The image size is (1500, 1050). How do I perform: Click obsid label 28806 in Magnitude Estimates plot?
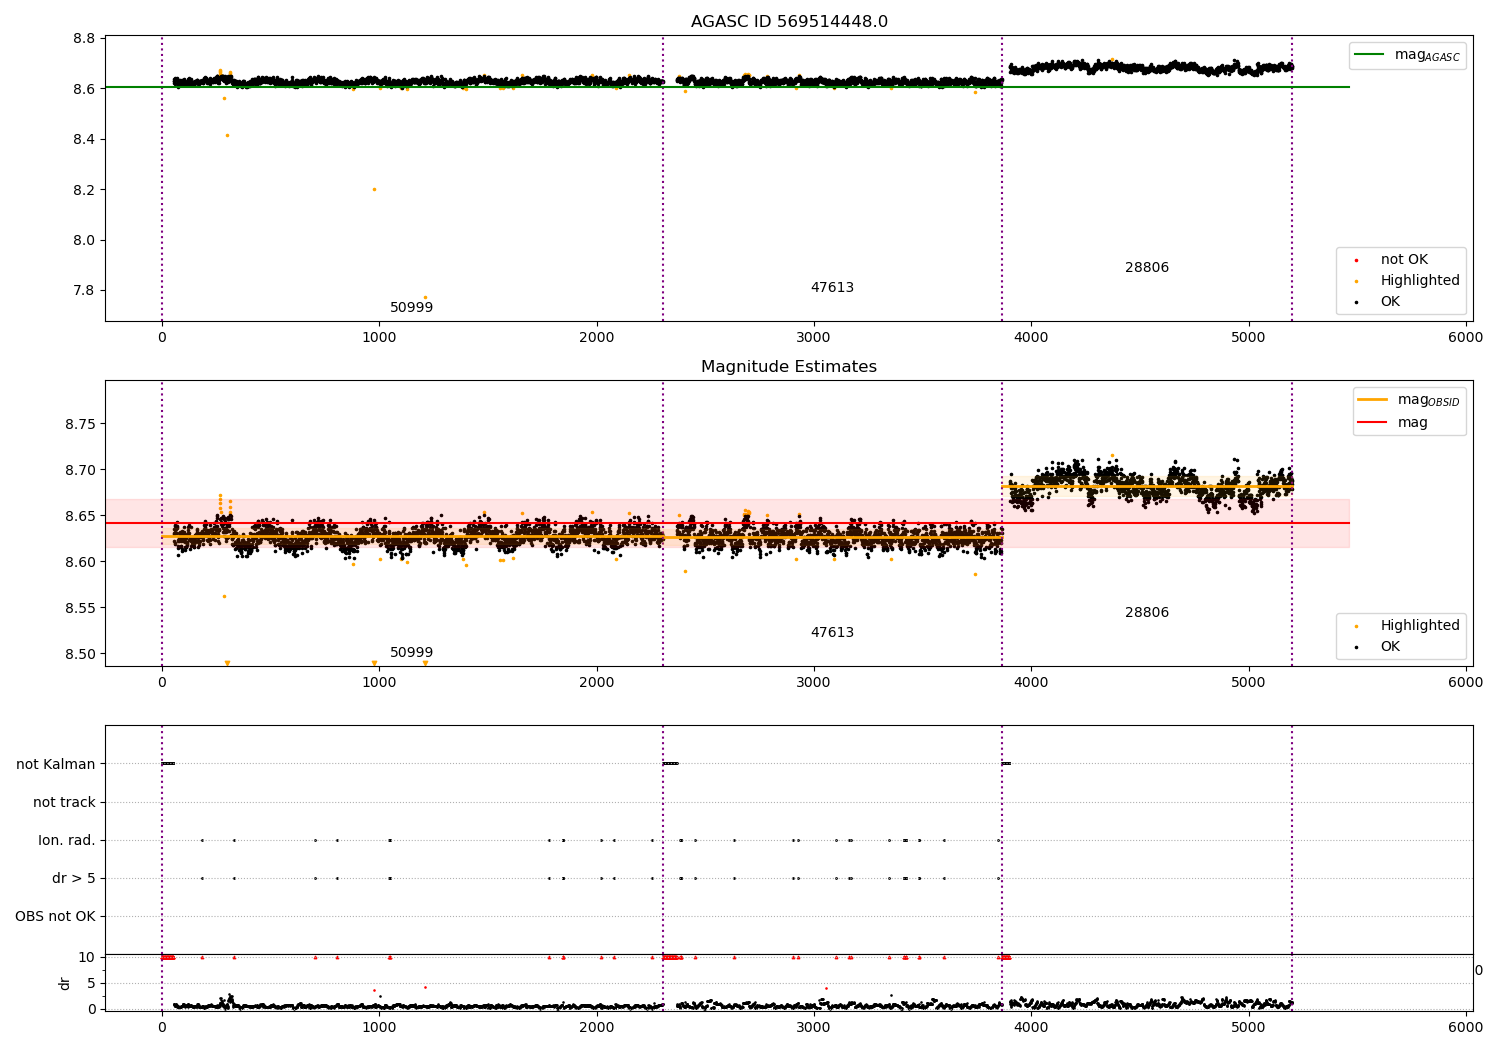[1146, 612]
